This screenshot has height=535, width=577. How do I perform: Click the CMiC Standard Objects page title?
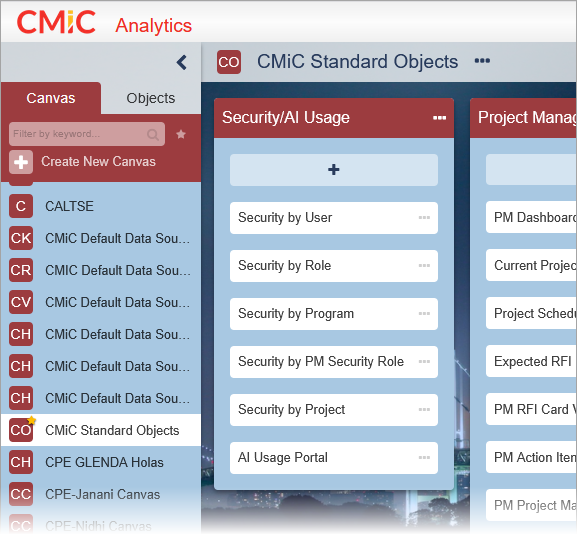[357, 61]
